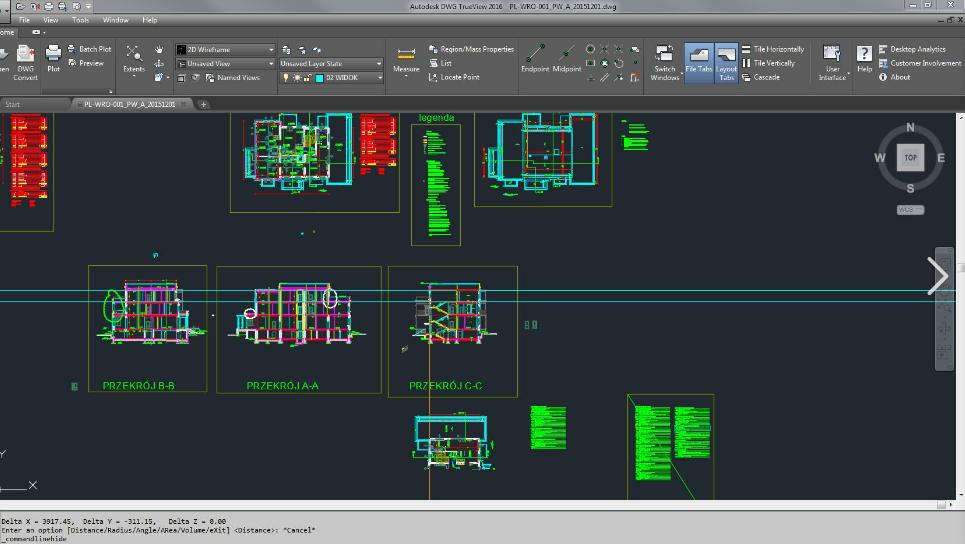The image size is (965, 544).
Task: Open the Tools menu
Action: coord(80,20)
